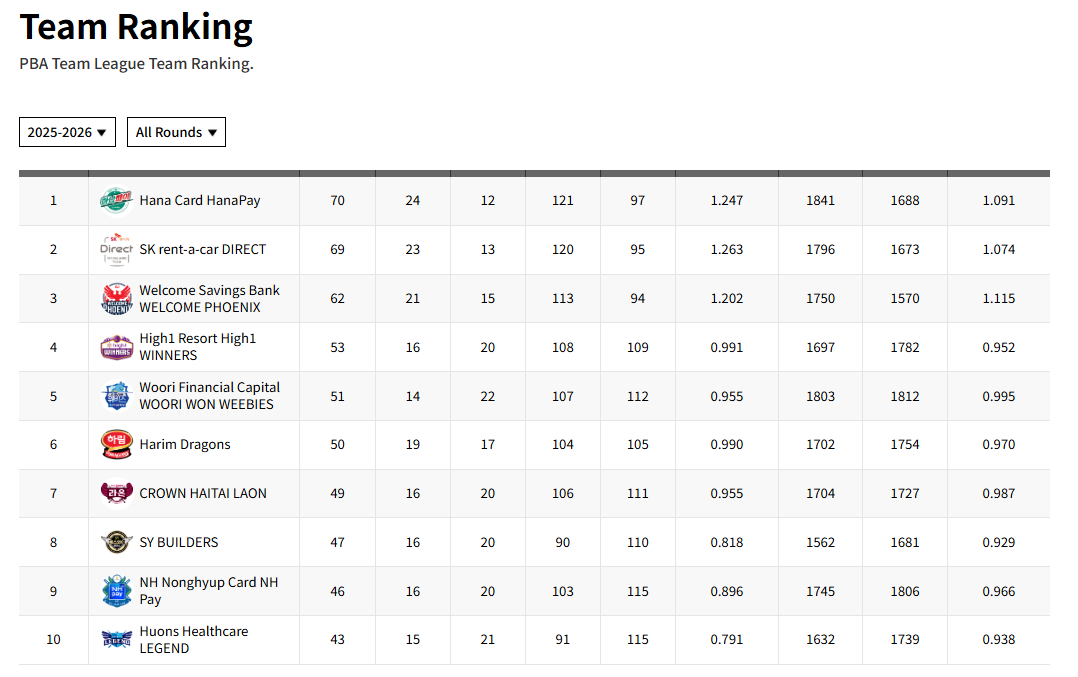1078x677 pixels.
Task: Open the All Rounds dropdown
Action: [176, 132]
